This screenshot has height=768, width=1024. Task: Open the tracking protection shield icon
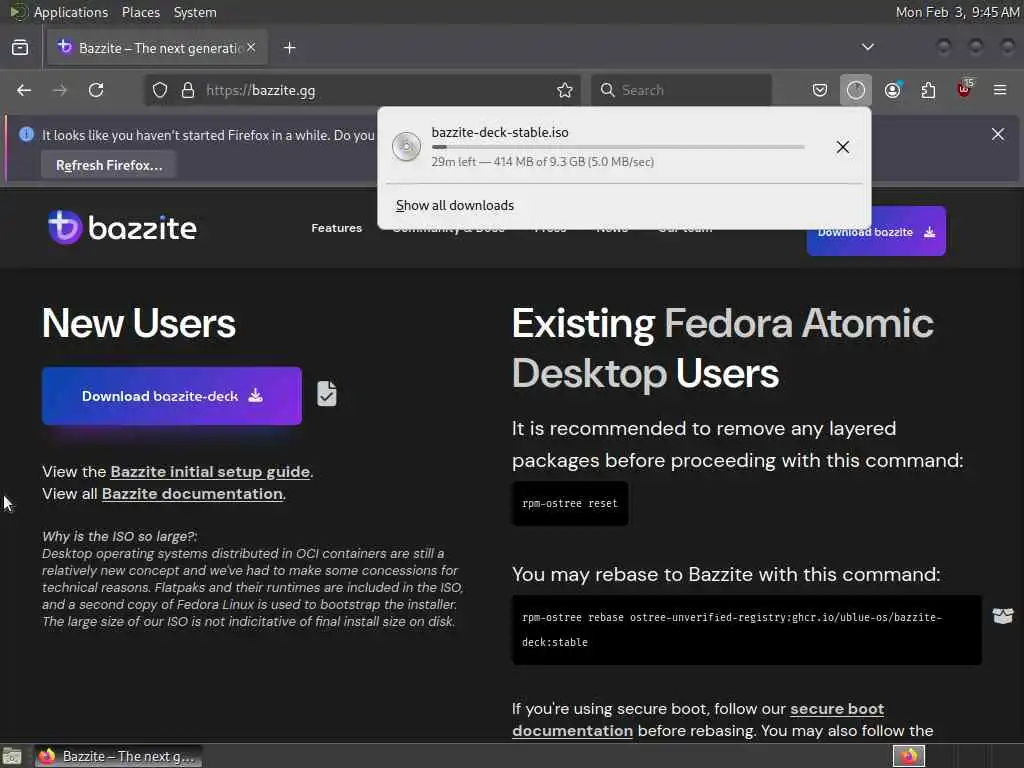160,90
